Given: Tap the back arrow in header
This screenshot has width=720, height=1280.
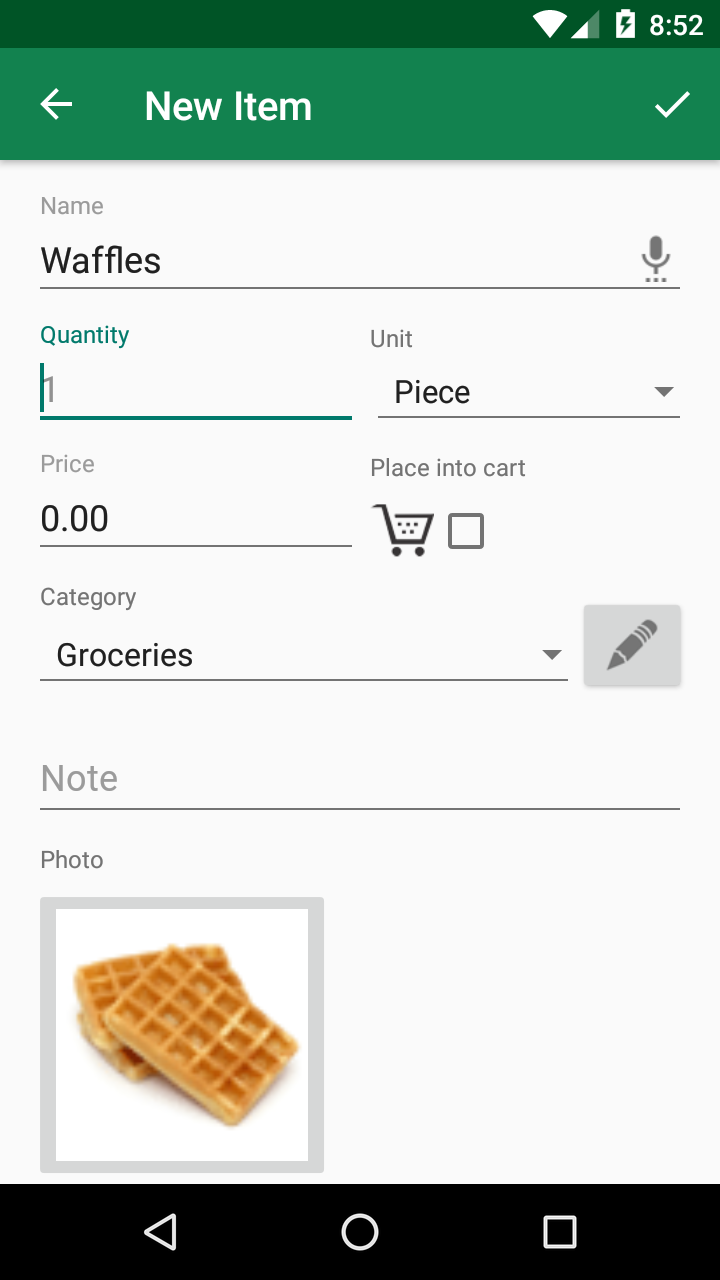Looking at the screenshot, I should (57, 105).
